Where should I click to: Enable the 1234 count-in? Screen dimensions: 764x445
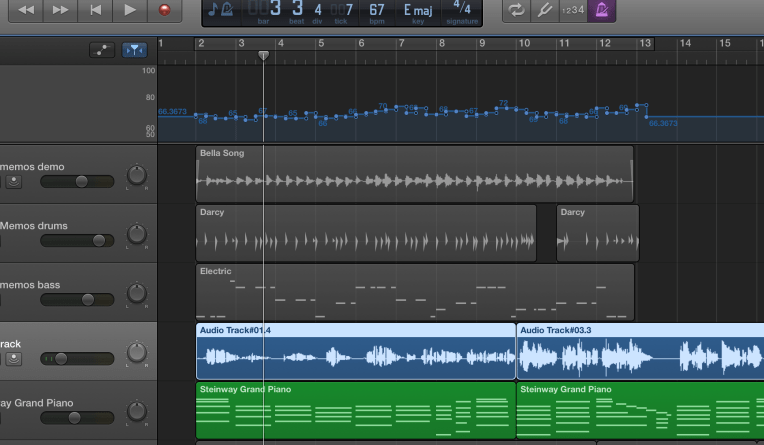(x=574, y=10)
